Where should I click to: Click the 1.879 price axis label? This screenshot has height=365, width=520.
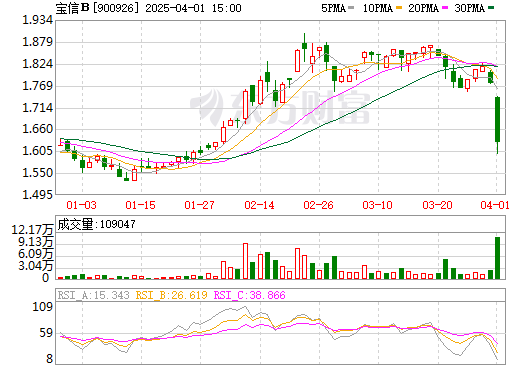pyautogui.click(x=38, y=42)
